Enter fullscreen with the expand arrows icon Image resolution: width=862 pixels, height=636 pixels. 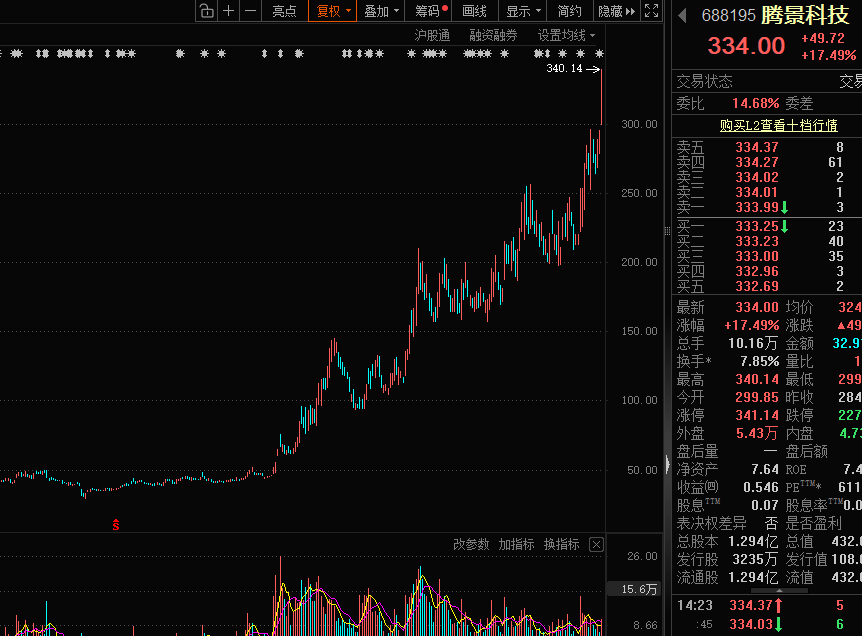pyautogui.click(x=651, y=11)
